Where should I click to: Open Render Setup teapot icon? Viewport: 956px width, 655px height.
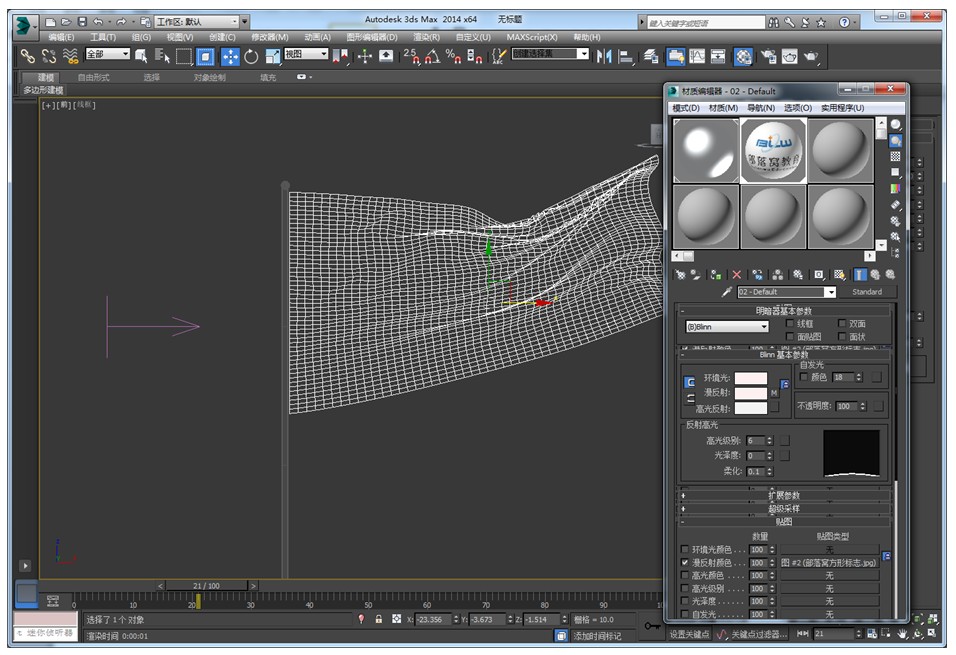pos(768,57)
